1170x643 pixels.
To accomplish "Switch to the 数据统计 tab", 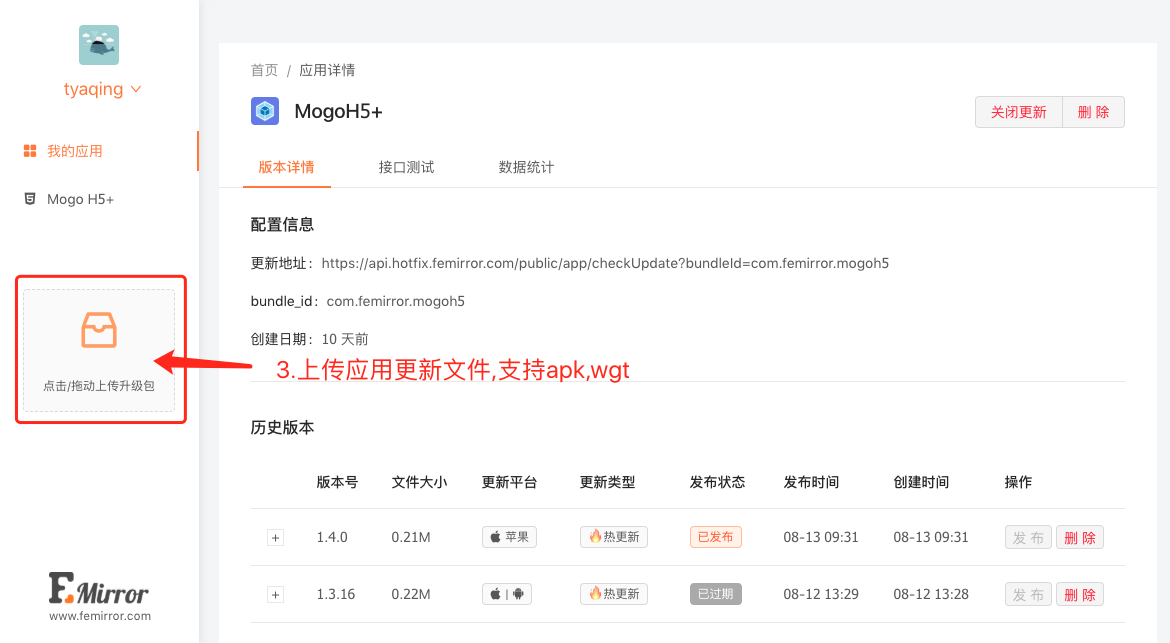I will 526,167.
